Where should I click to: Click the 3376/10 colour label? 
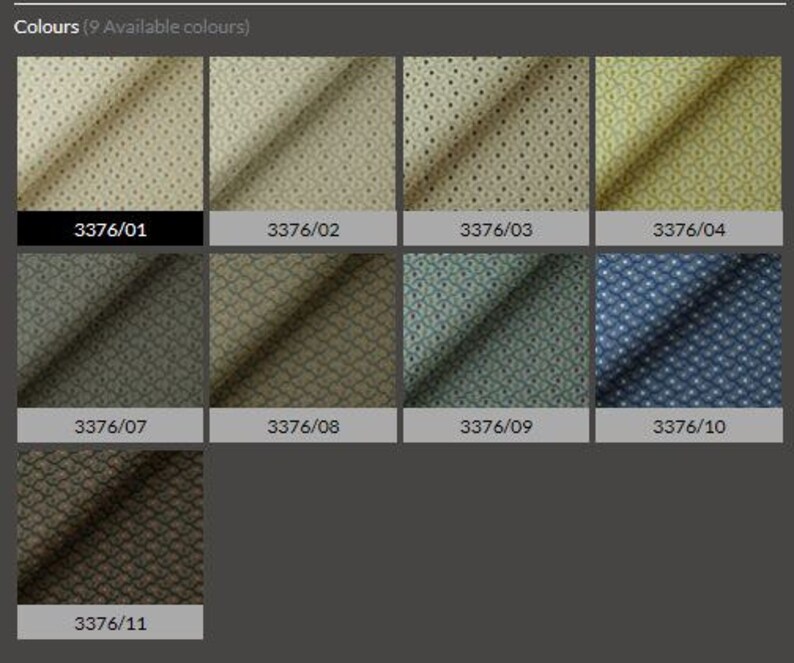(689, 426)
